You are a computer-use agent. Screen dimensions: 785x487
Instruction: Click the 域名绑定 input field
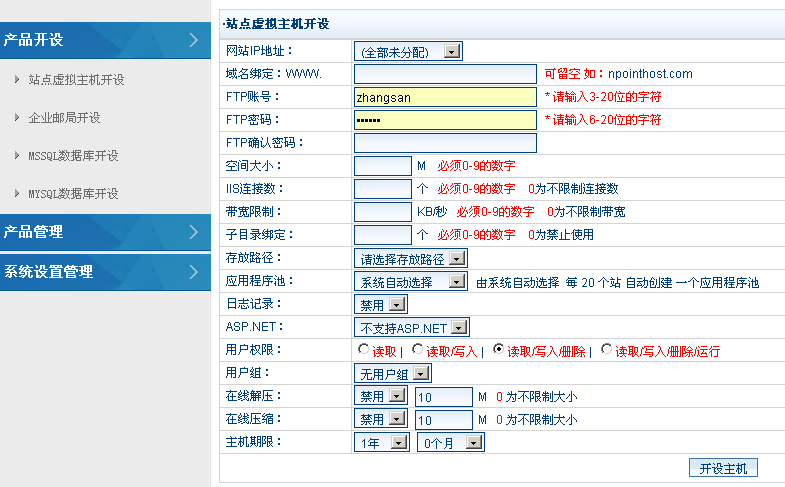[x=445, y=74]
